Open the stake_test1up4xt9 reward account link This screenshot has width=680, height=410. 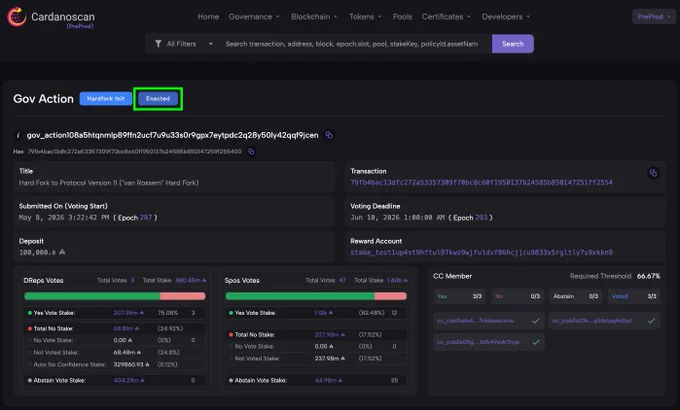tap(481, 253)
